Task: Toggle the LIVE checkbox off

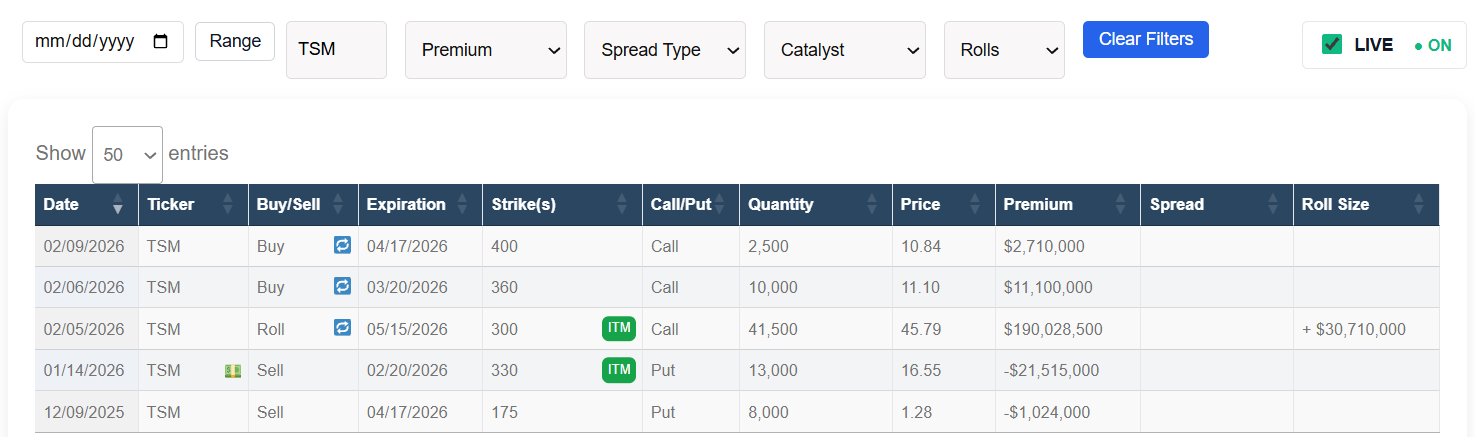Action: coord(1332,44)
